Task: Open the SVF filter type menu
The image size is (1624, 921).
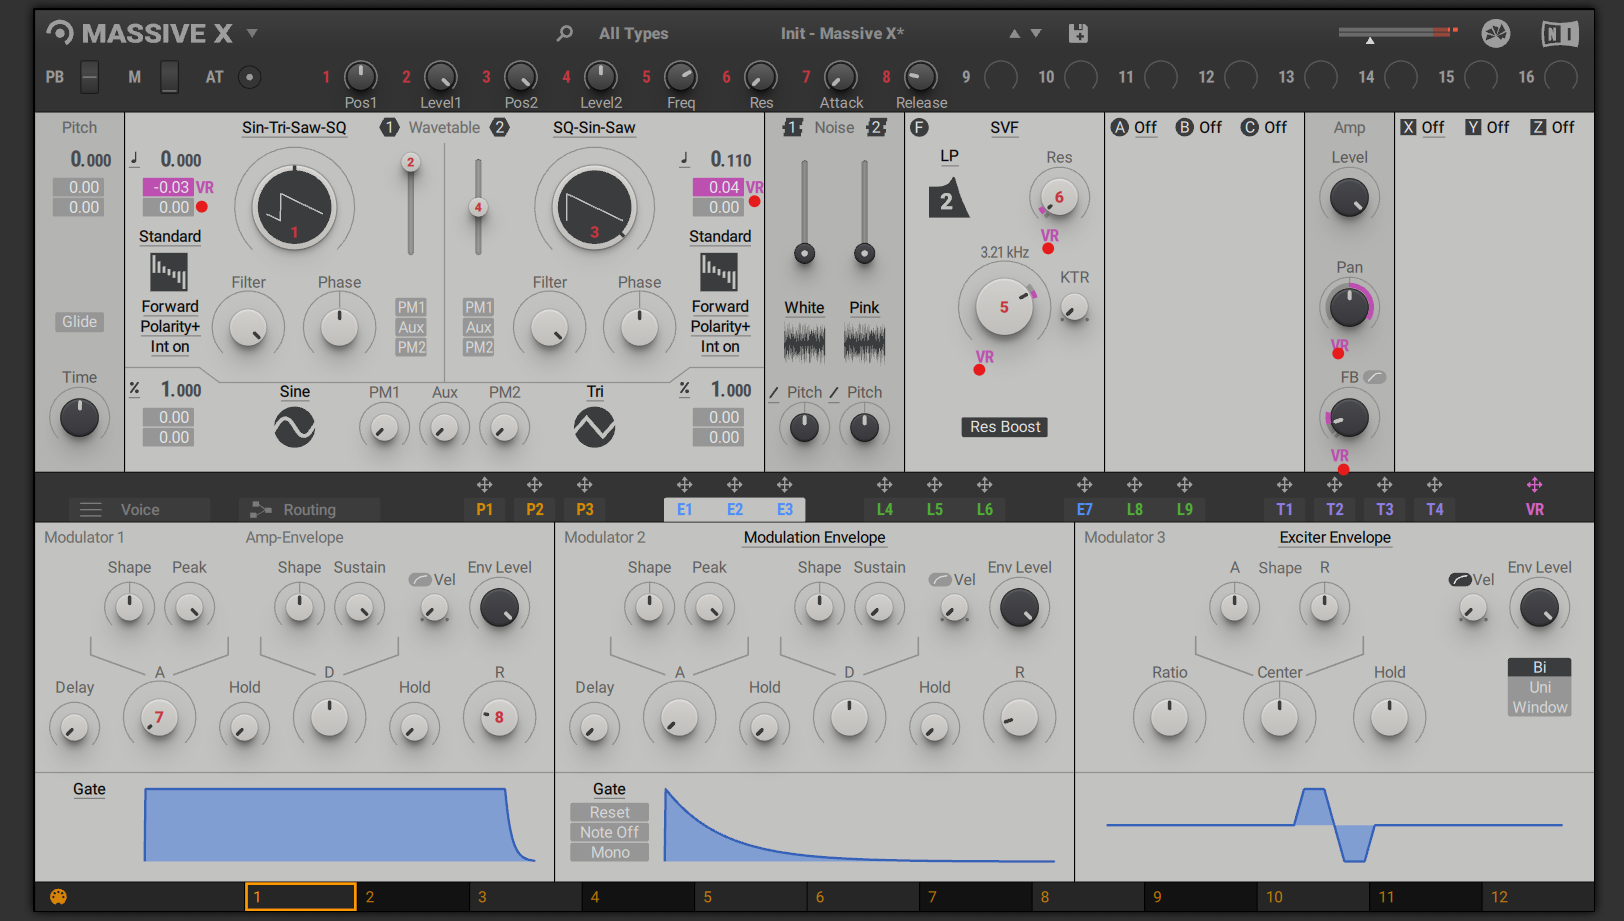Action: click(x=1004, y=127)
